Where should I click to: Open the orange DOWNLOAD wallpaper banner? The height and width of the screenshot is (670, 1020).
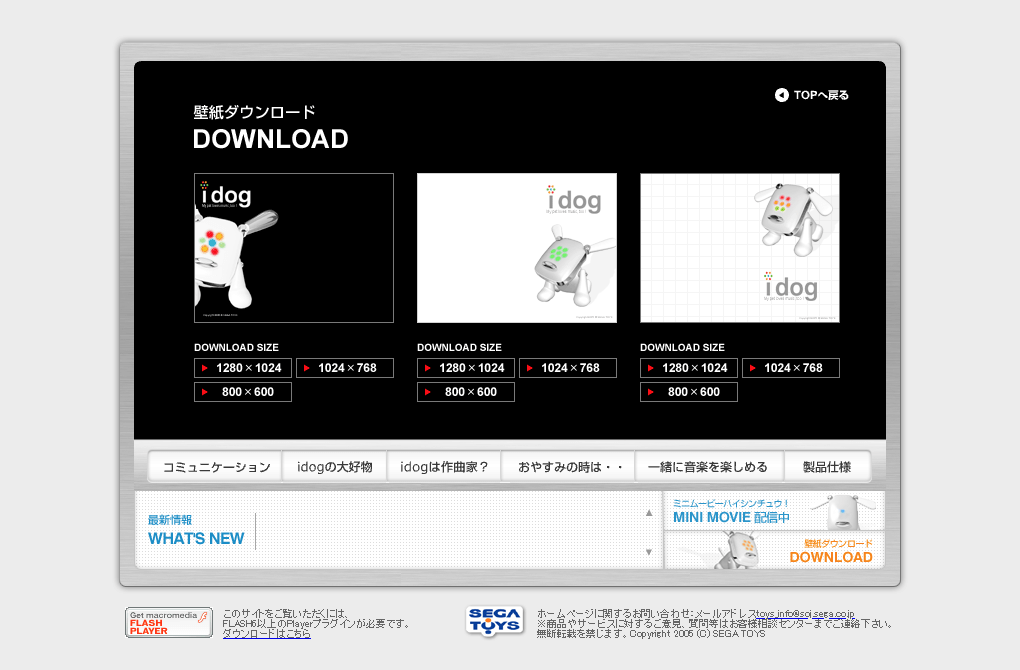point(774,550)
